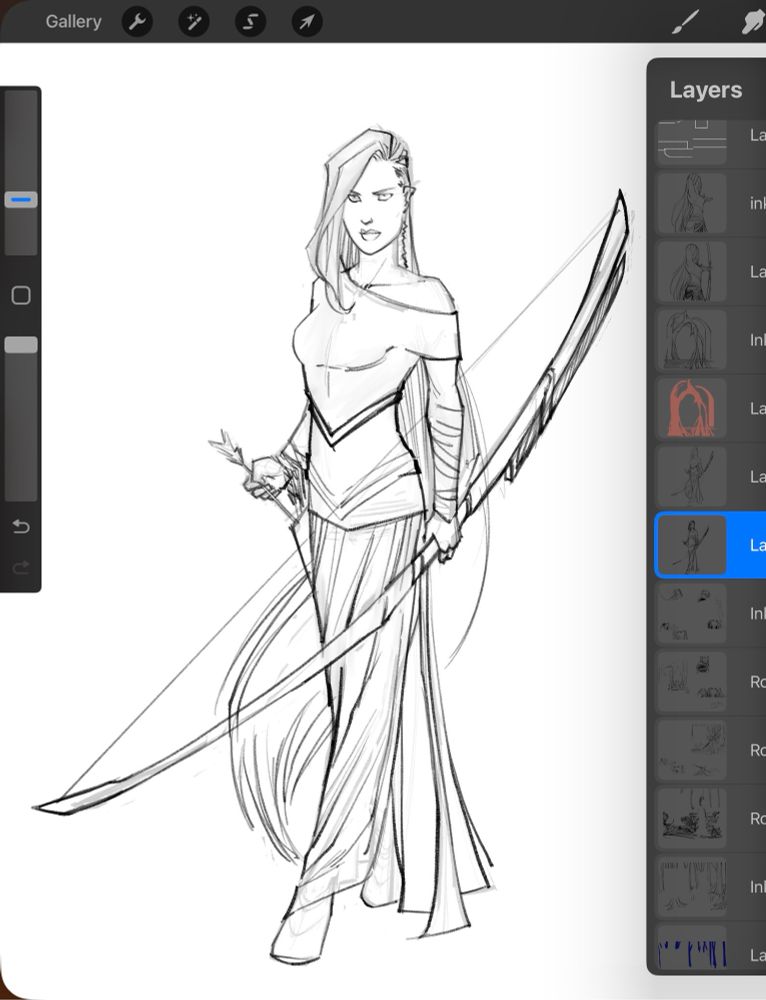Click the brush opacity slider handle
This screenshot has height=1000, width=766.
click(x=21, y=345)
